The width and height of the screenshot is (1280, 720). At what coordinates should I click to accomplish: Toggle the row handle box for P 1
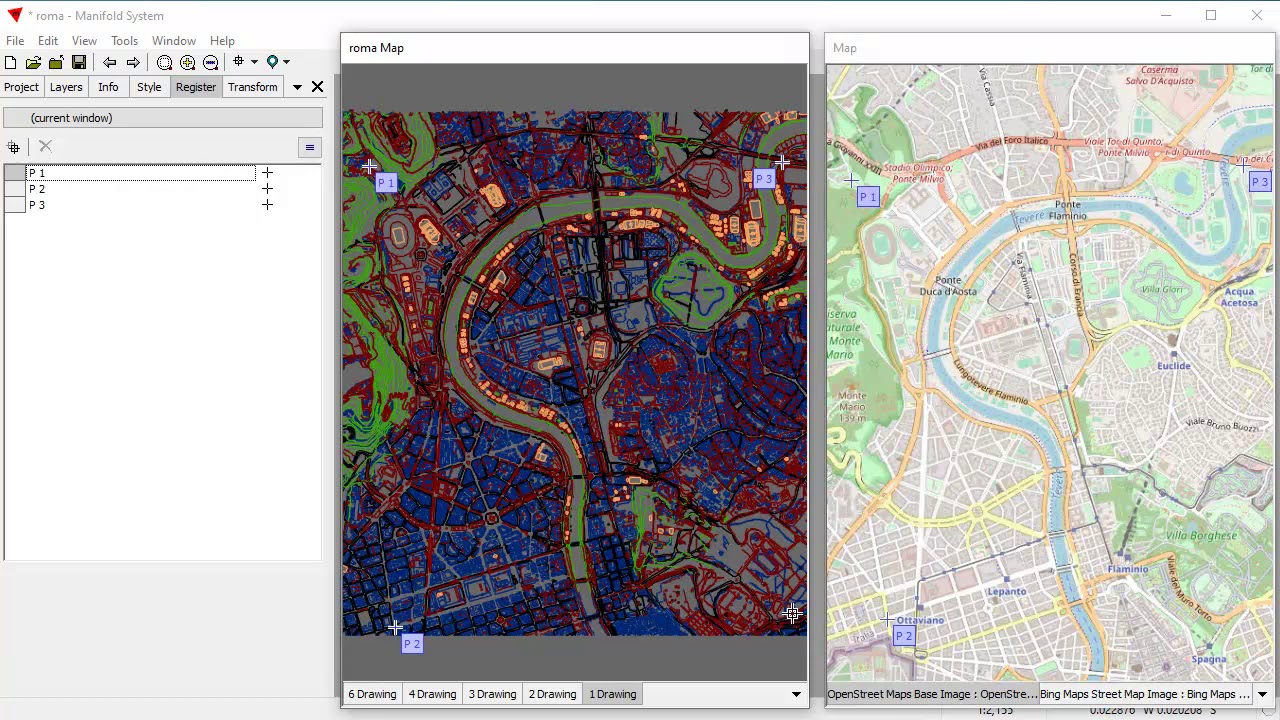[x=14, y=173]
